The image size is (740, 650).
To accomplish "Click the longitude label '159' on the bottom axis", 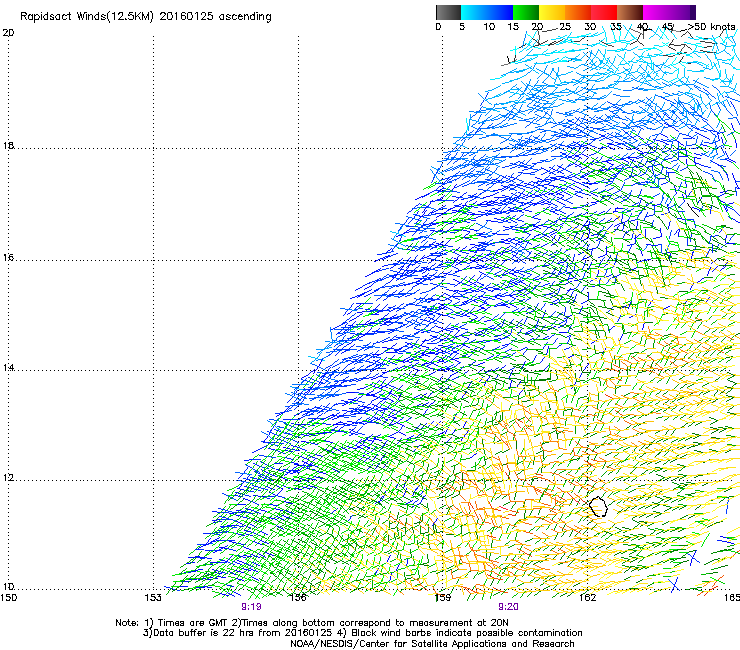I will click(443, 598).
